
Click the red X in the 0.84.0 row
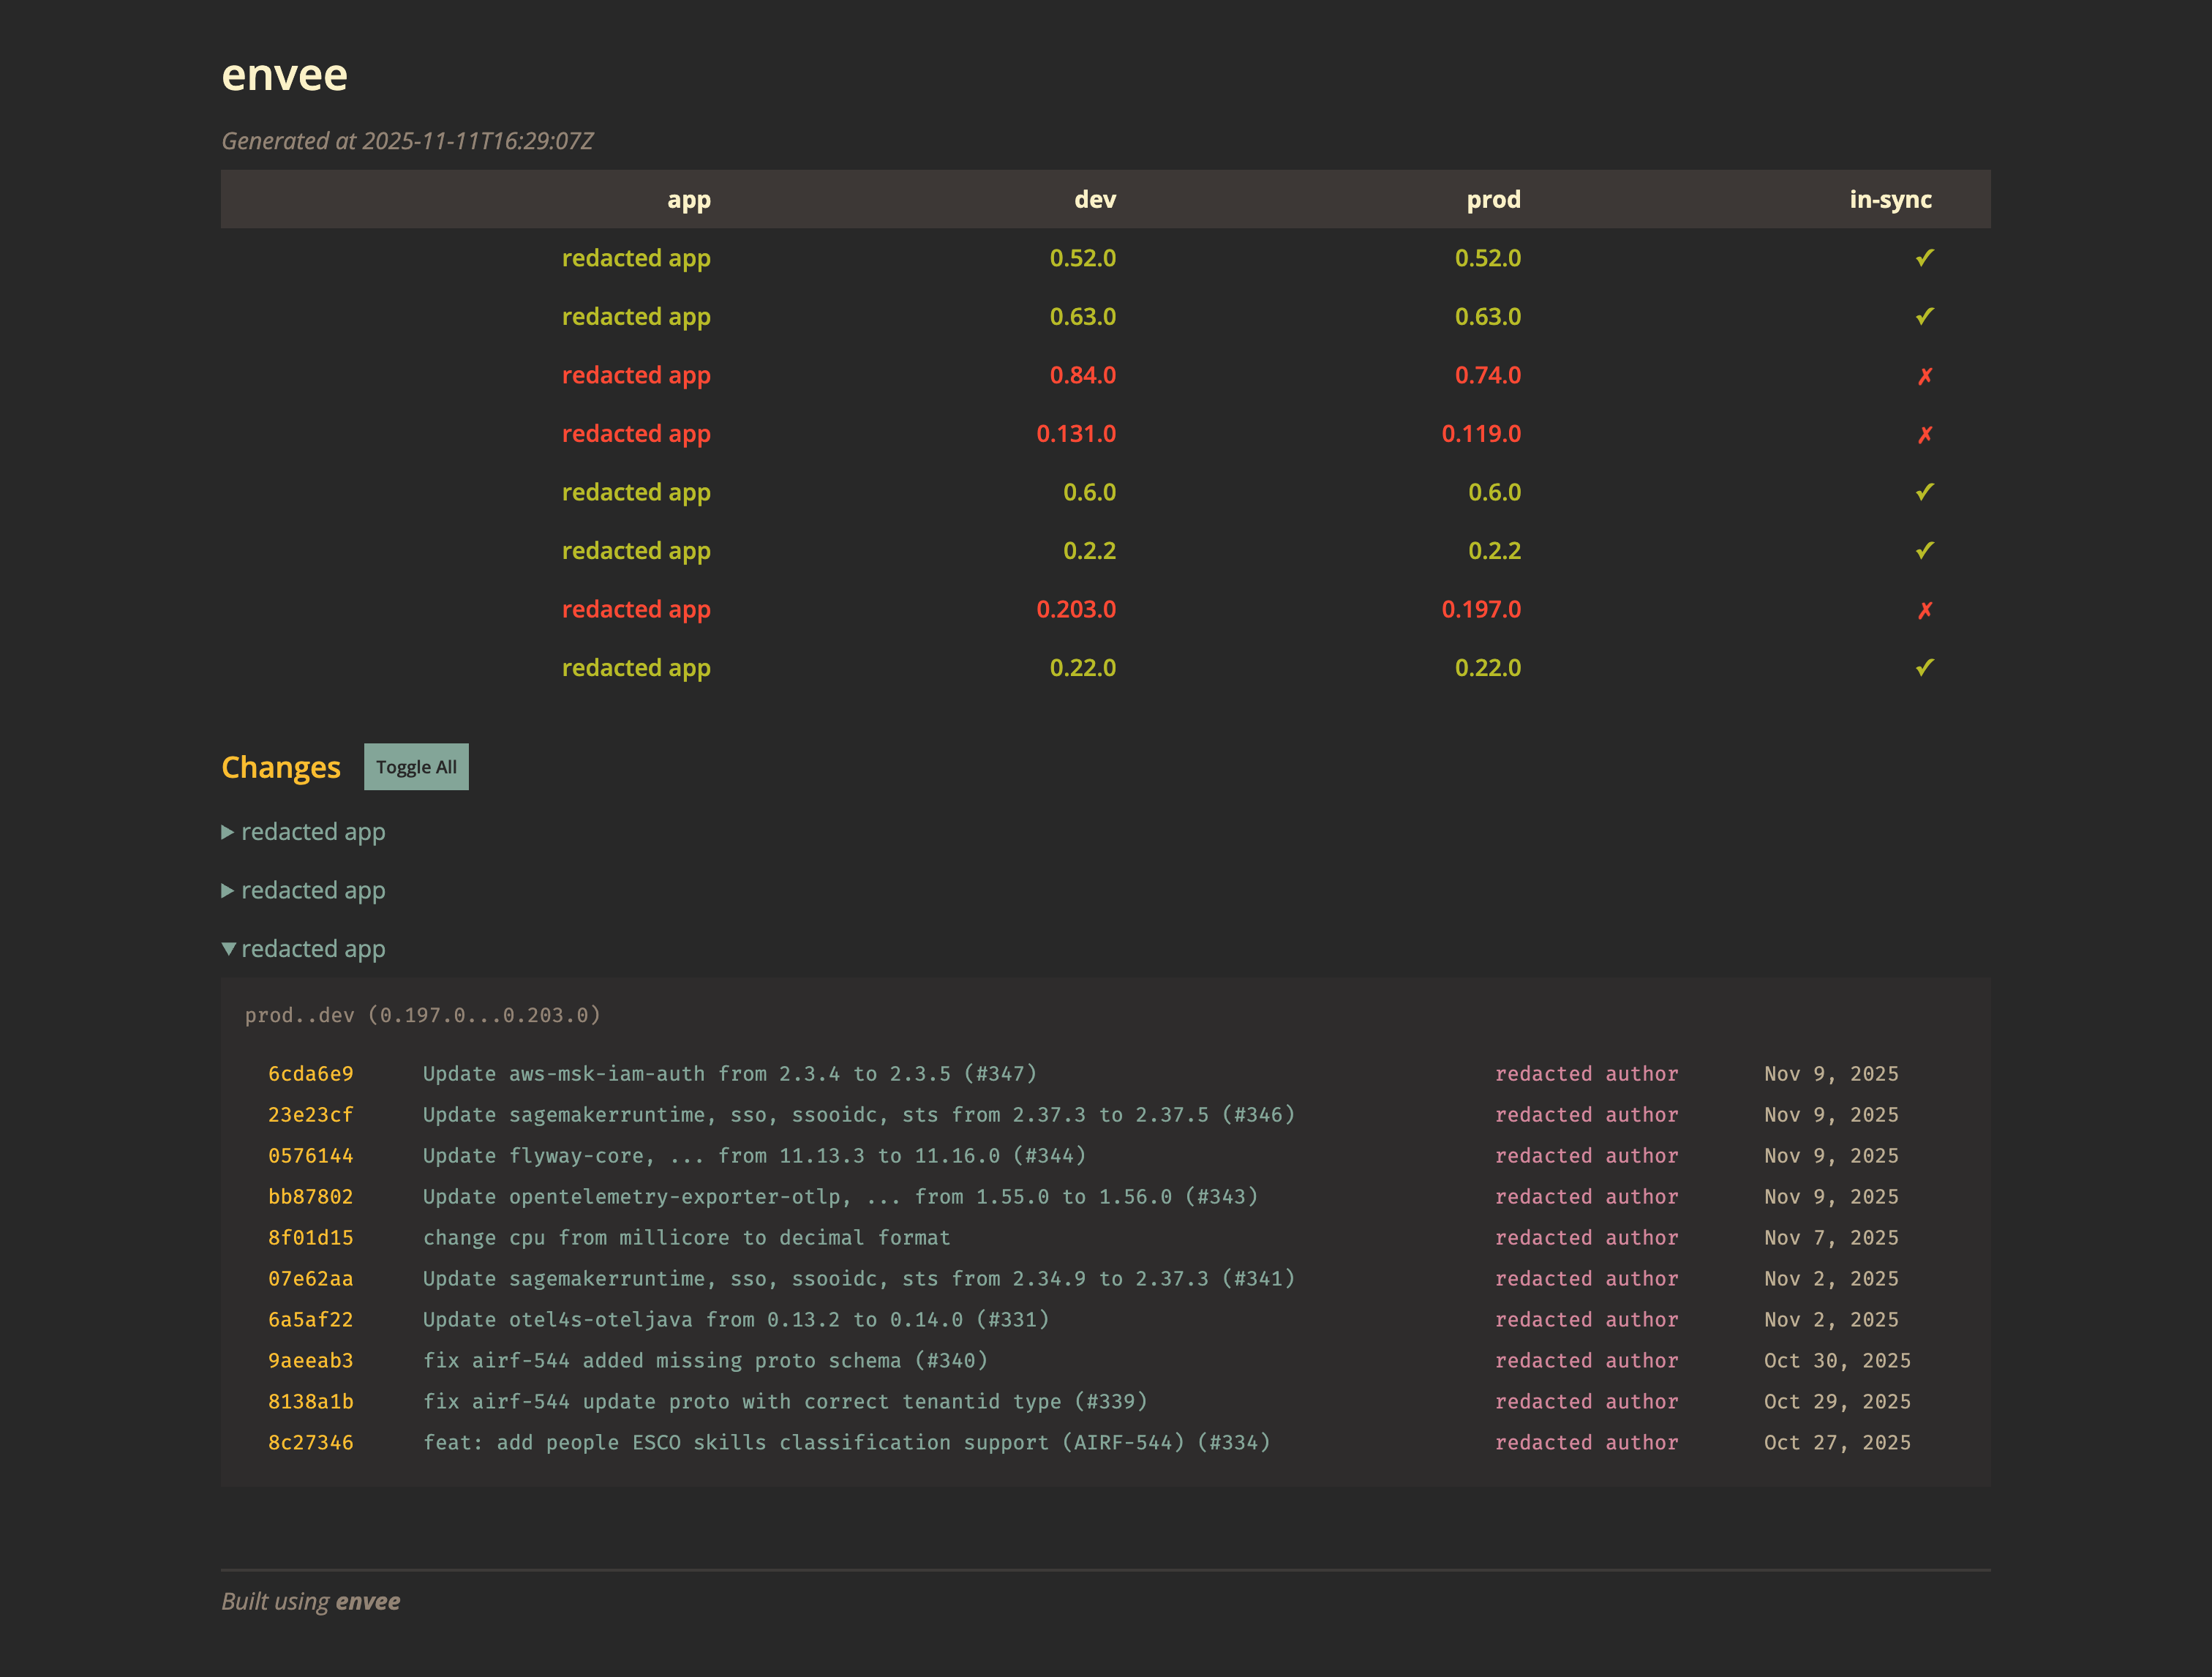tap(1924, 376)
